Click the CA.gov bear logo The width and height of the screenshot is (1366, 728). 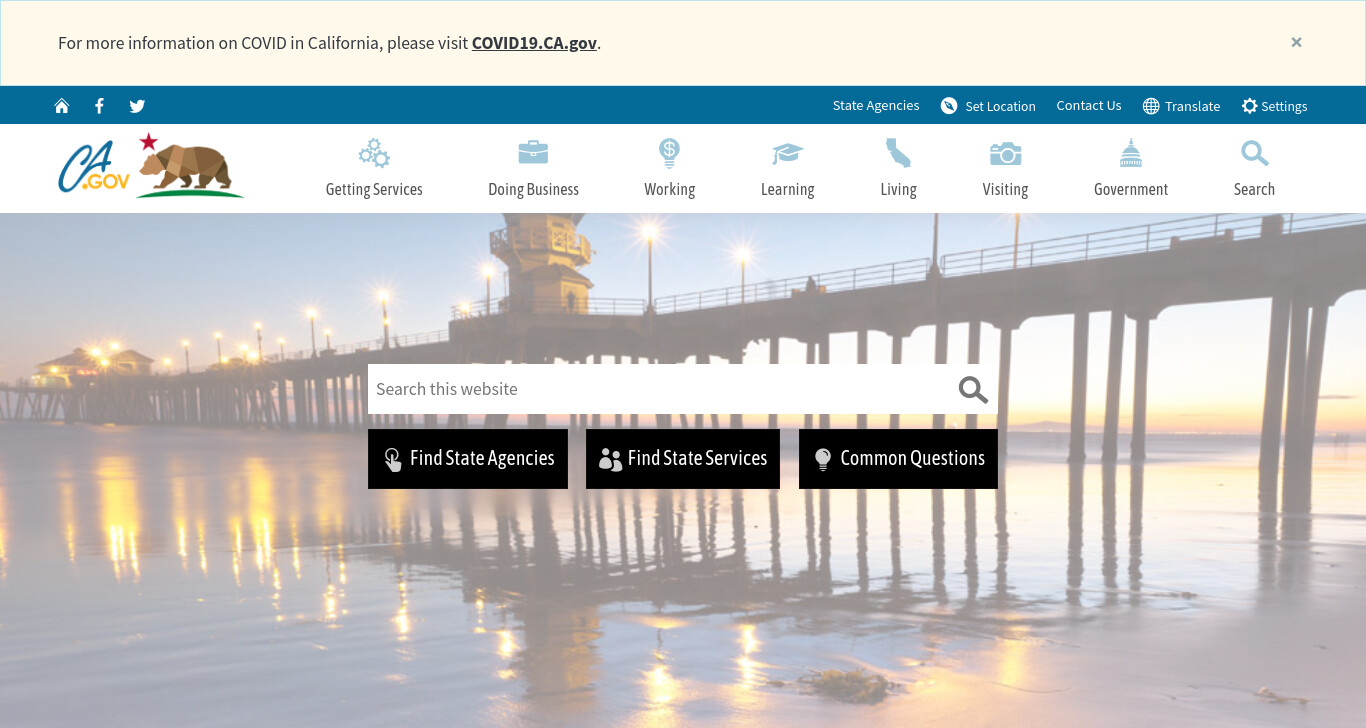pos(150,166)
